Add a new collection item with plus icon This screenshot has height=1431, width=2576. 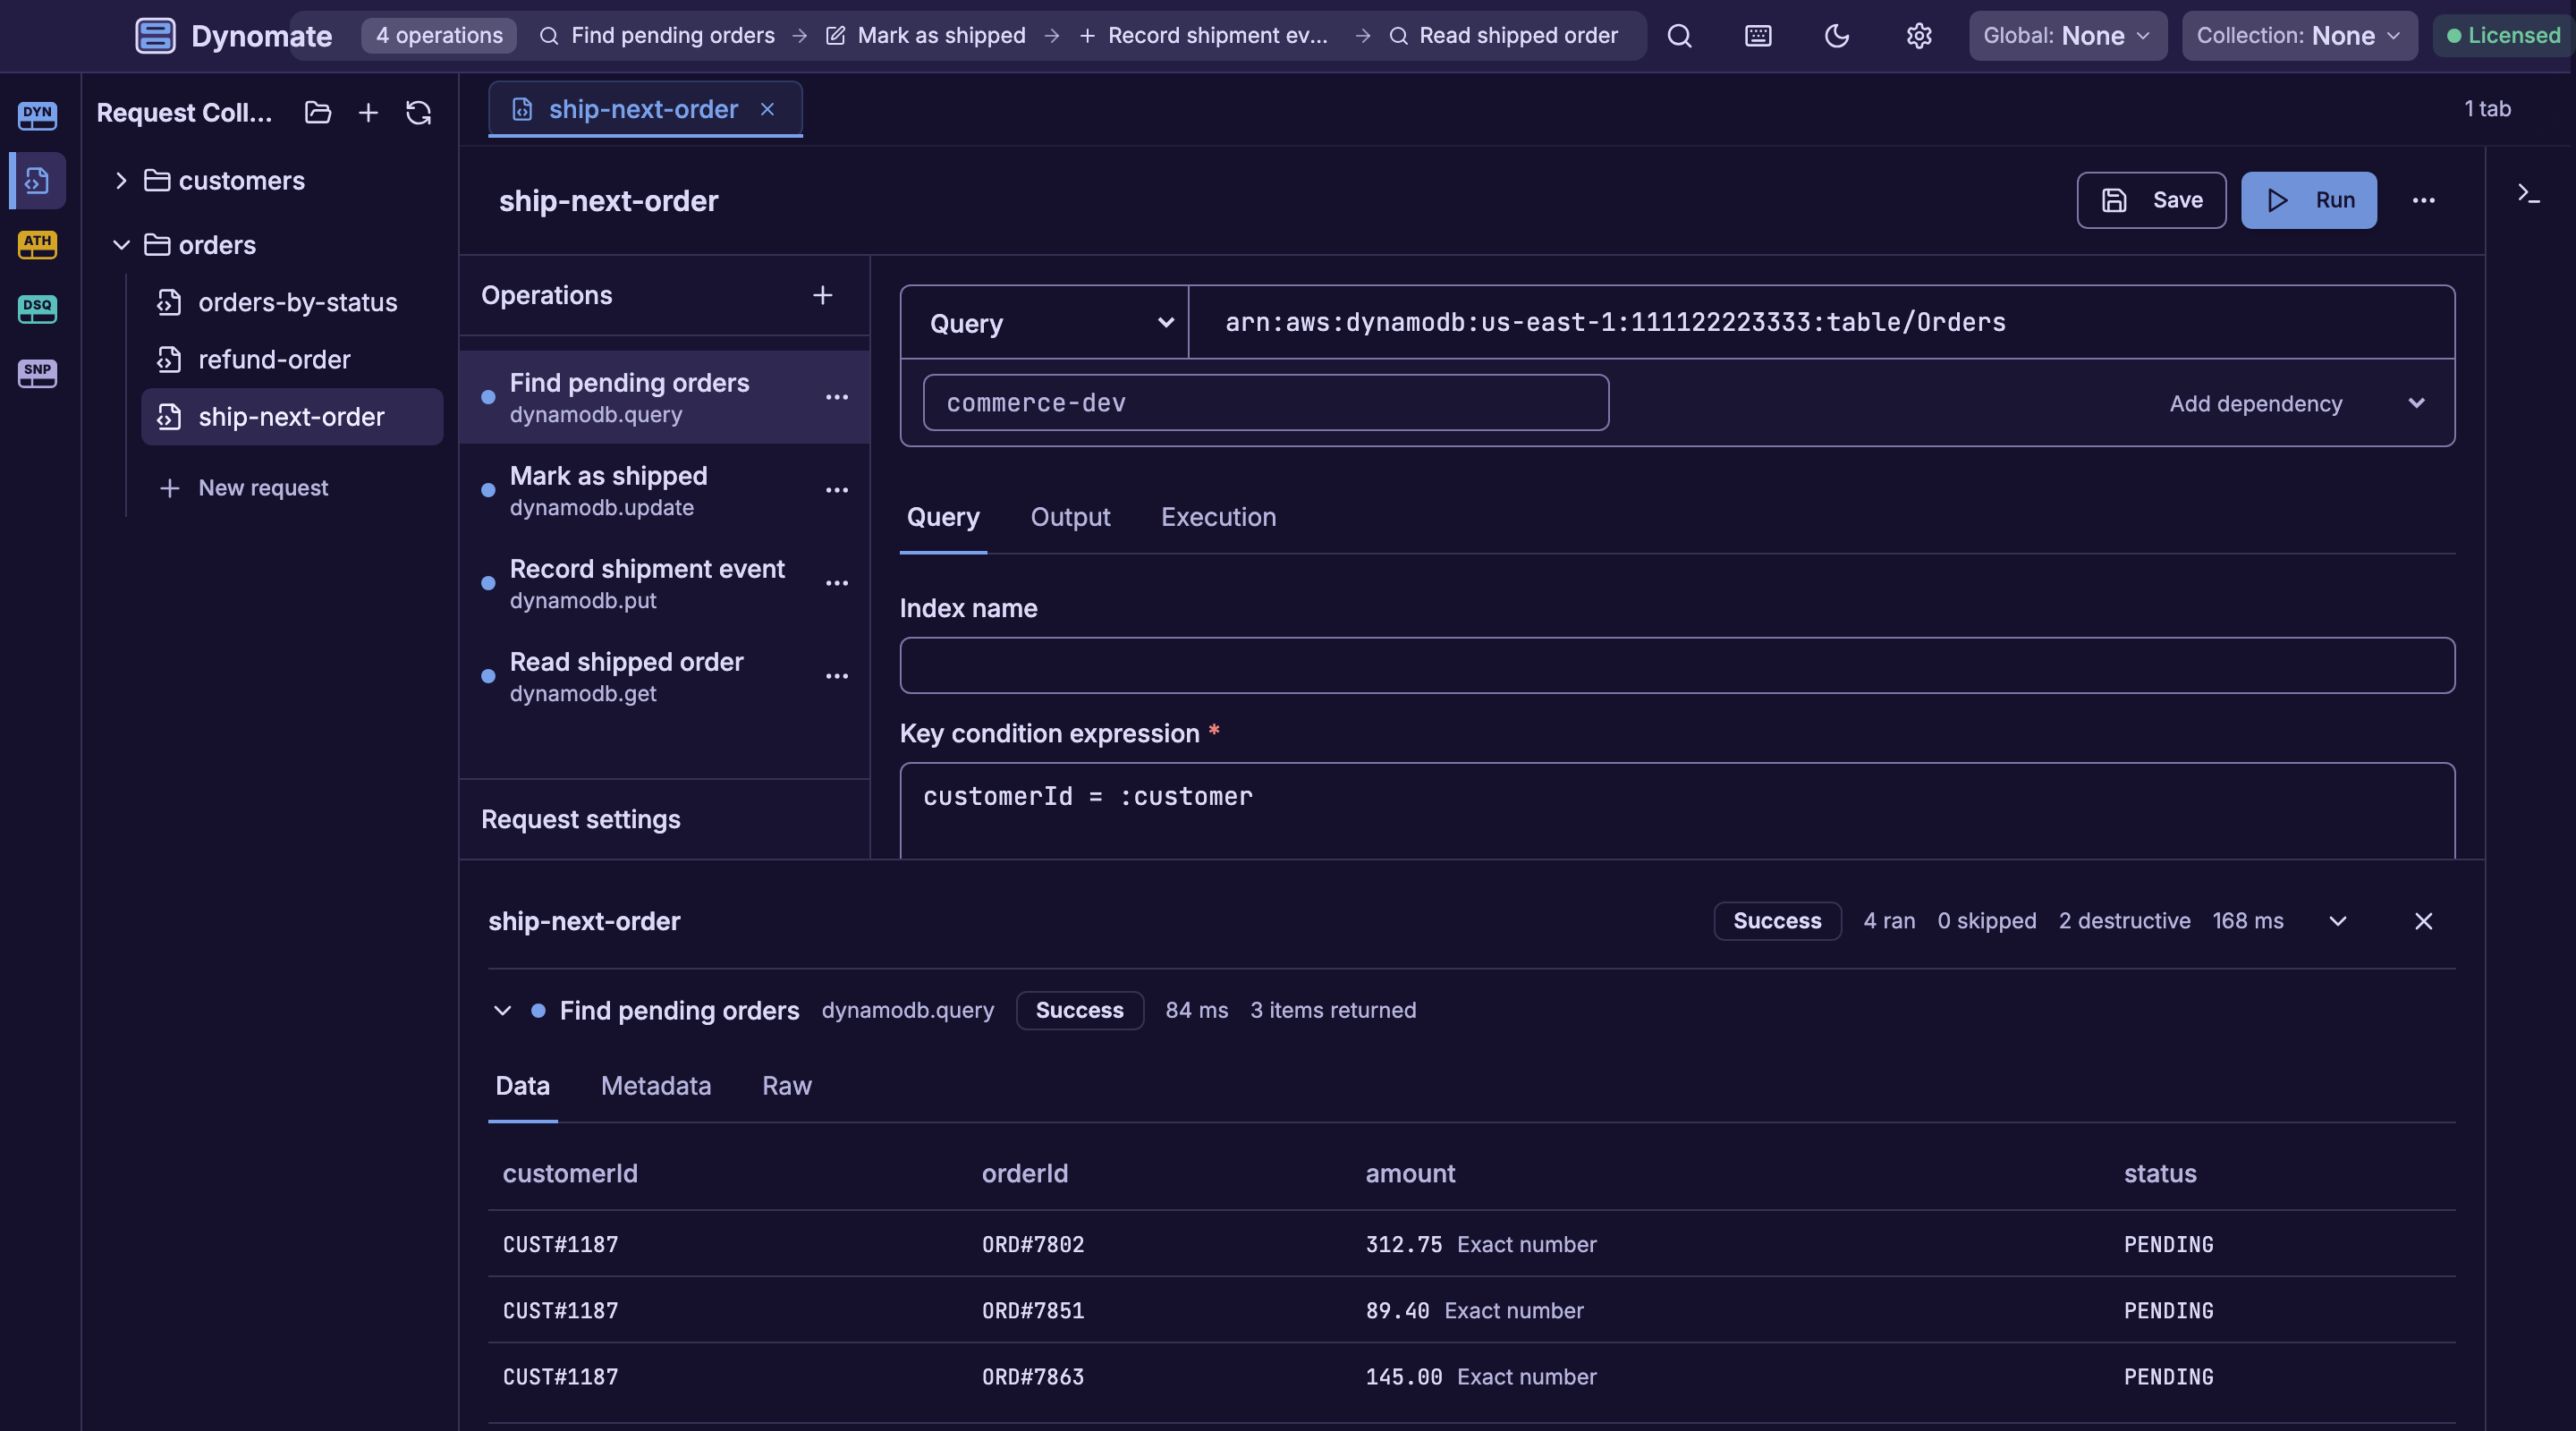pos(368,112)
